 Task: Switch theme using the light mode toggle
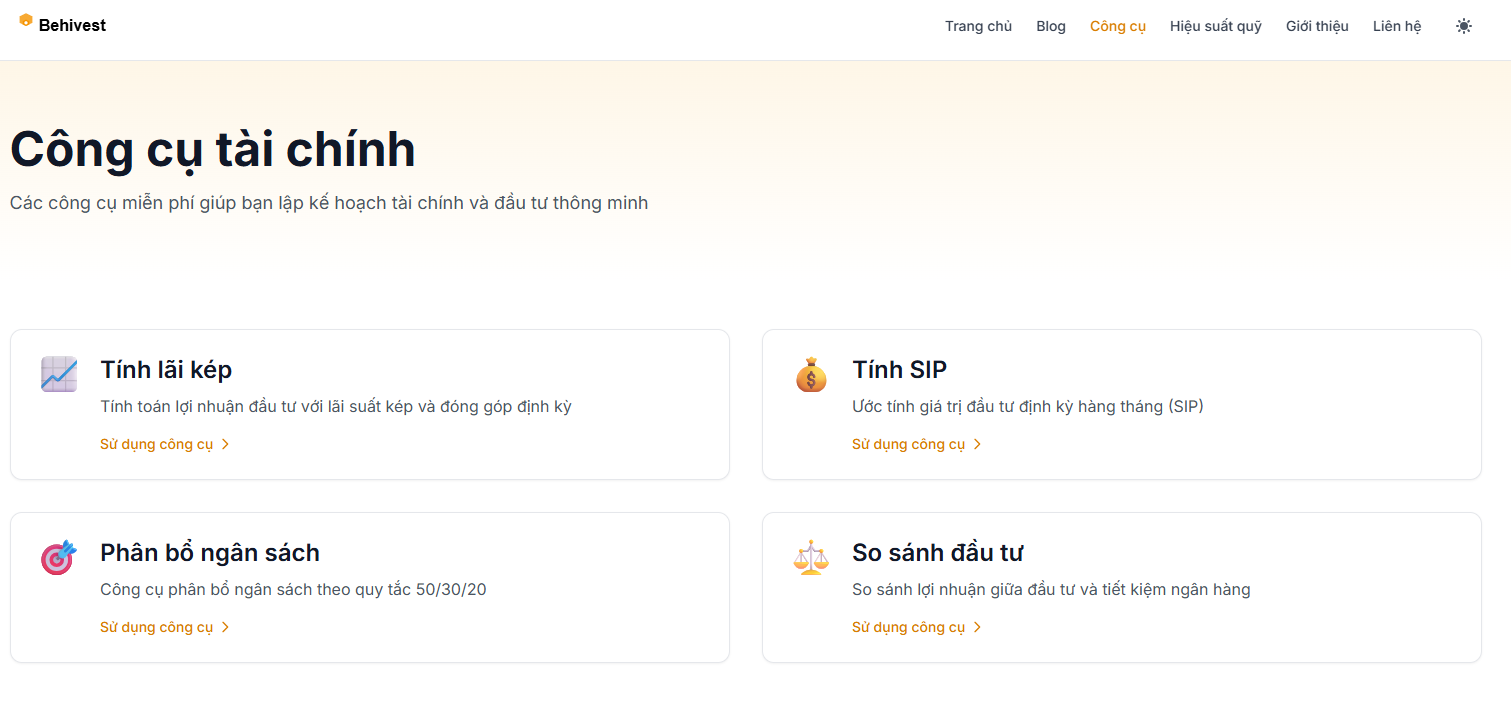point(1463,25)
